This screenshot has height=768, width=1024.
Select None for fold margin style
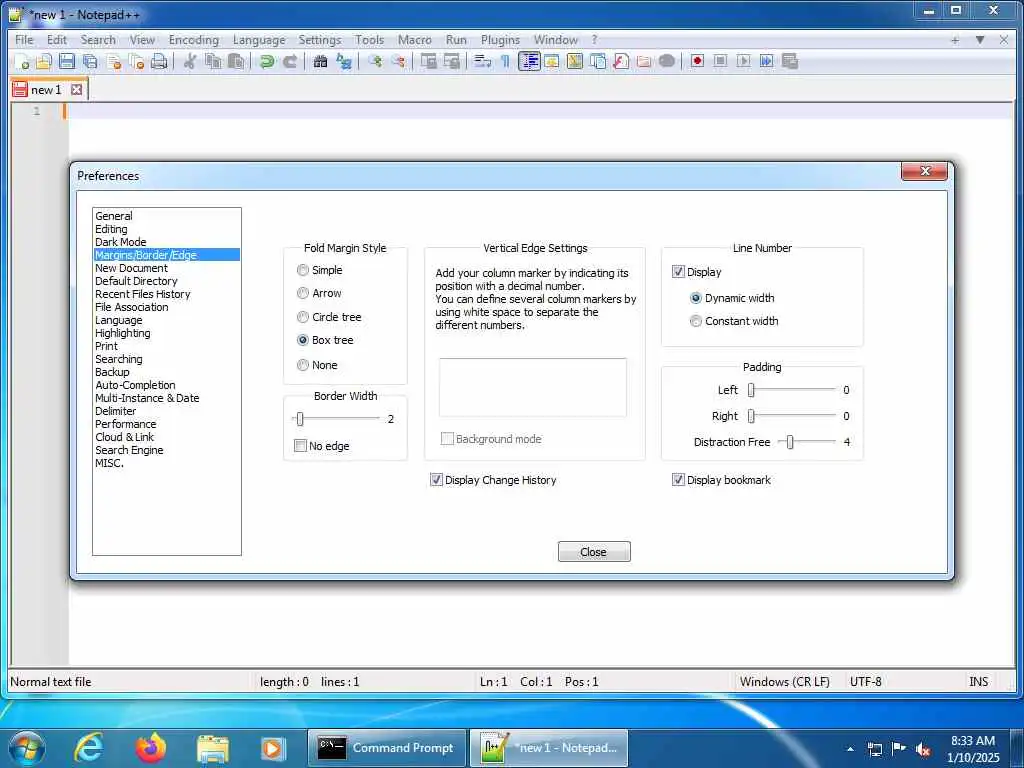[302, 365]
